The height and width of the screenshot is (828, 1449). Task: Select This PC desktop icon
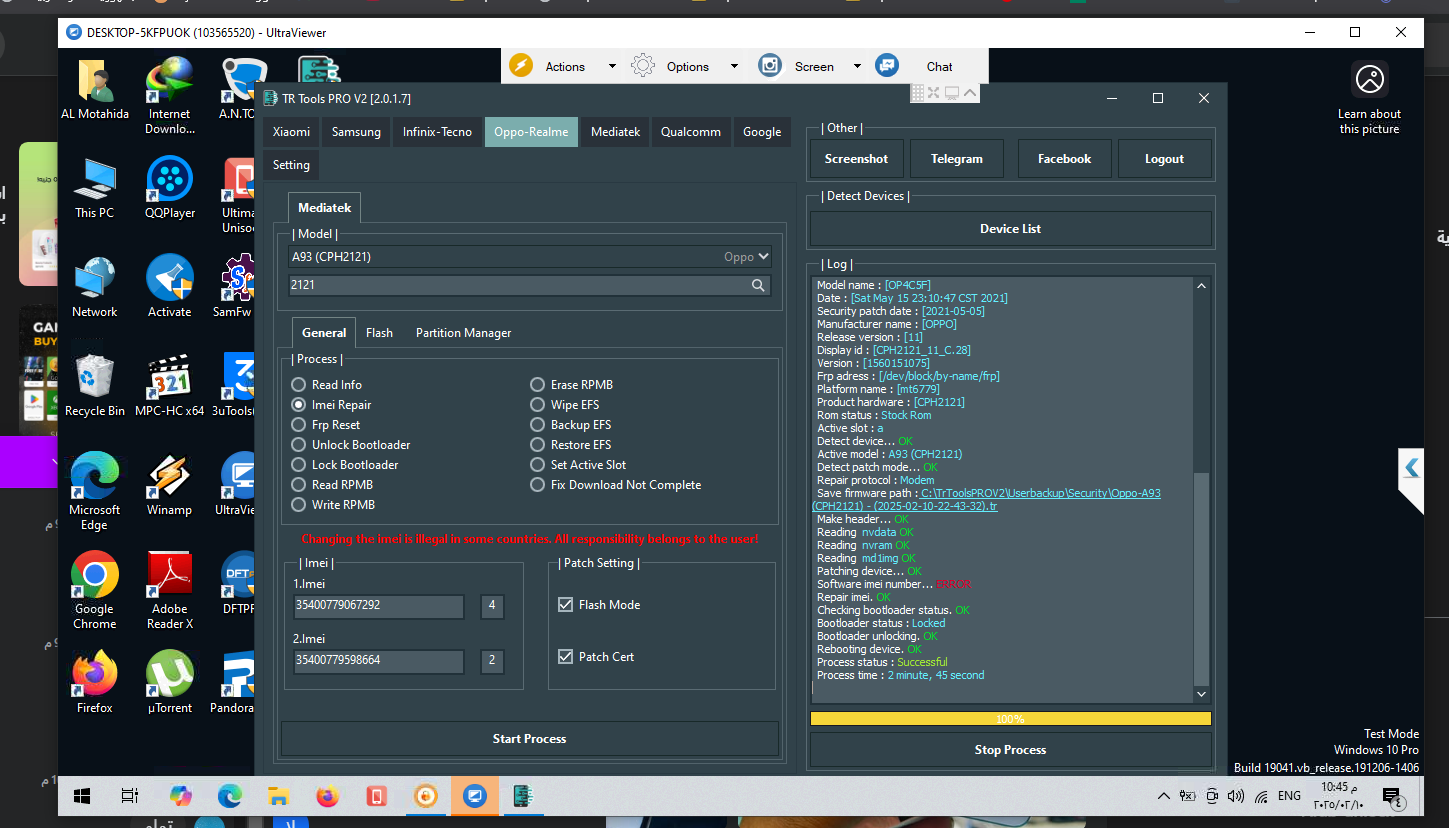click(95, 188)
